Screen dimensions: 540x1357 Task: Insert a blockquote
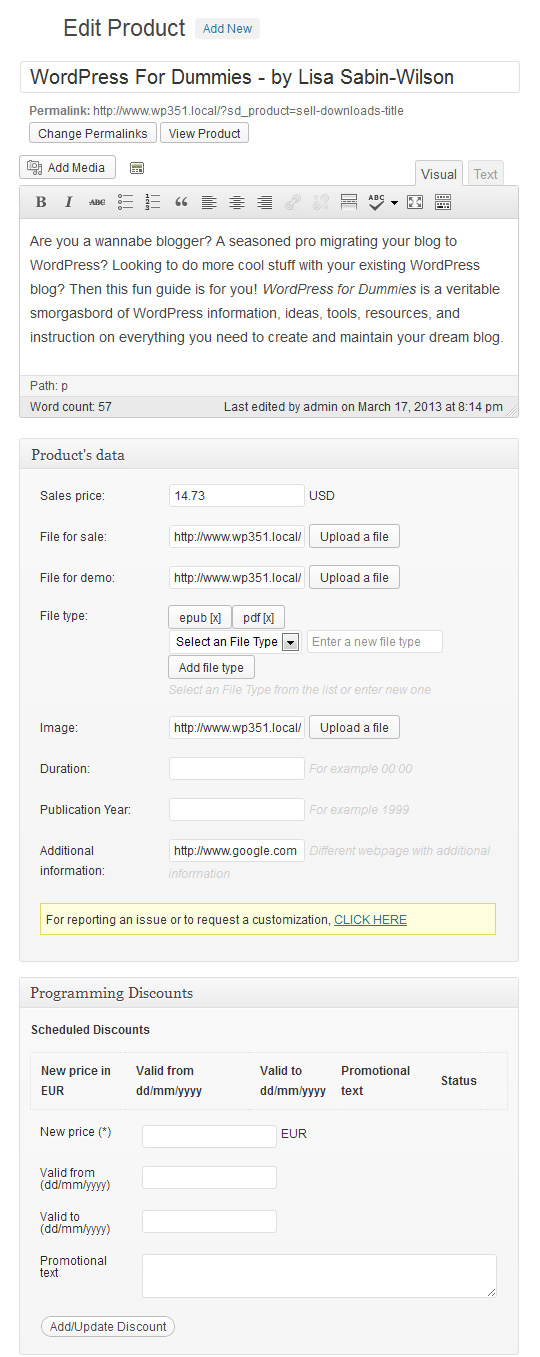181,202
